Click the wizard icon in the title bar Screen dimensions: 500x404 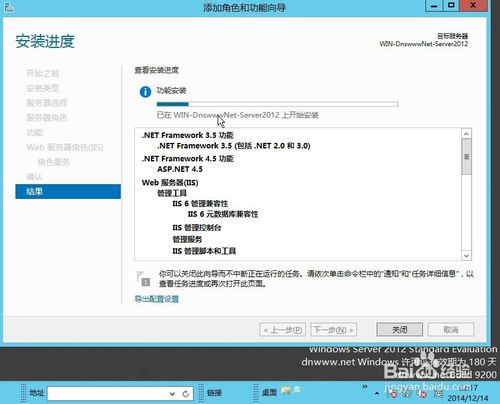(x=9, y=7)
